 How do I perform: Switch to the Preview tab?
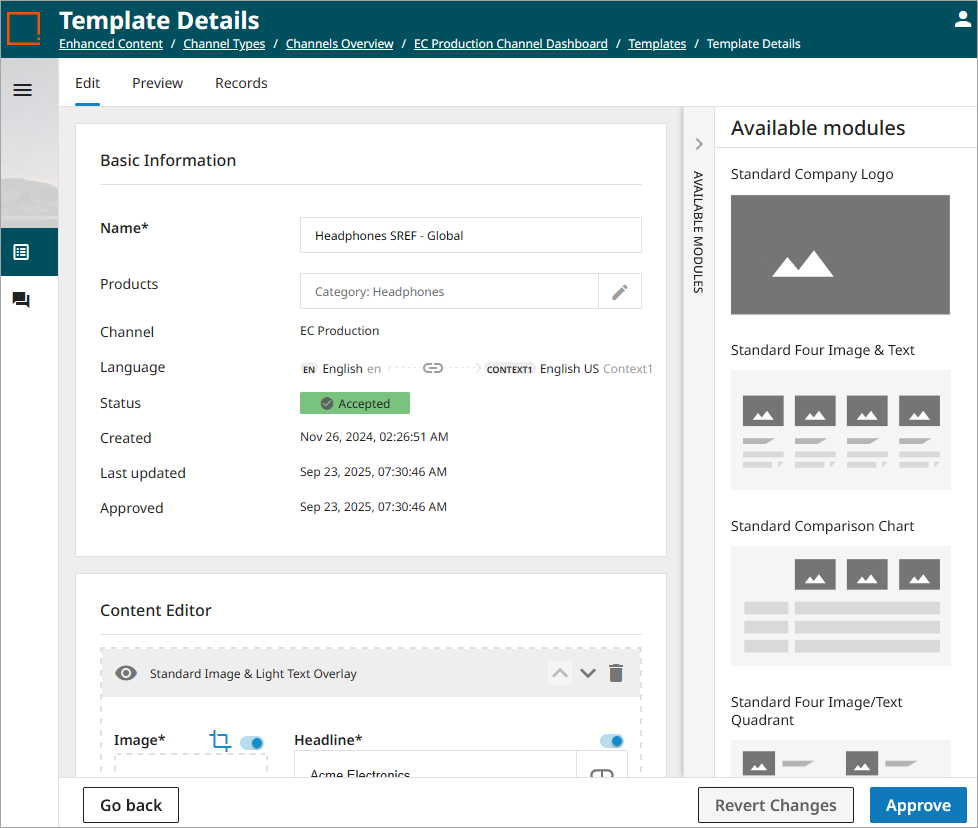click(157, 83)
